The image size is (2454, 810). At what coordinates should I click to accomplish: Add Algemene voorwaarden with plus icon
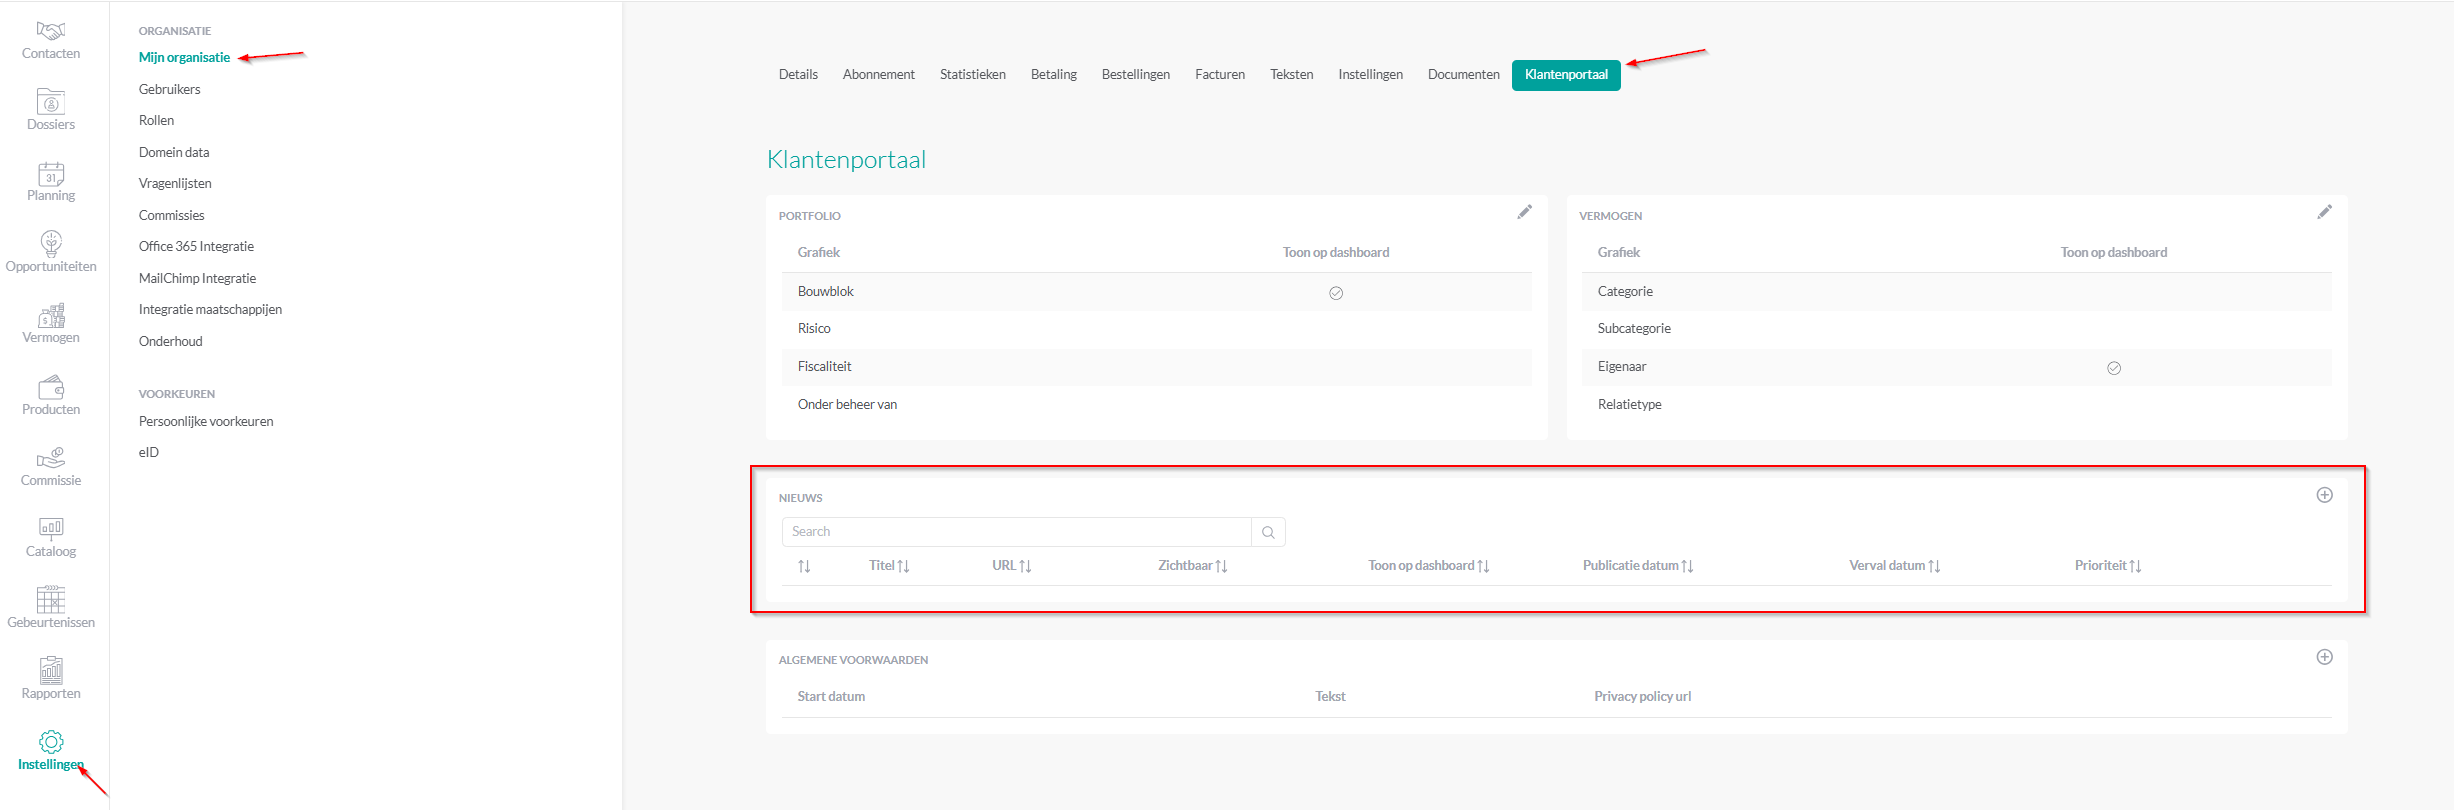click(2324, 657)
